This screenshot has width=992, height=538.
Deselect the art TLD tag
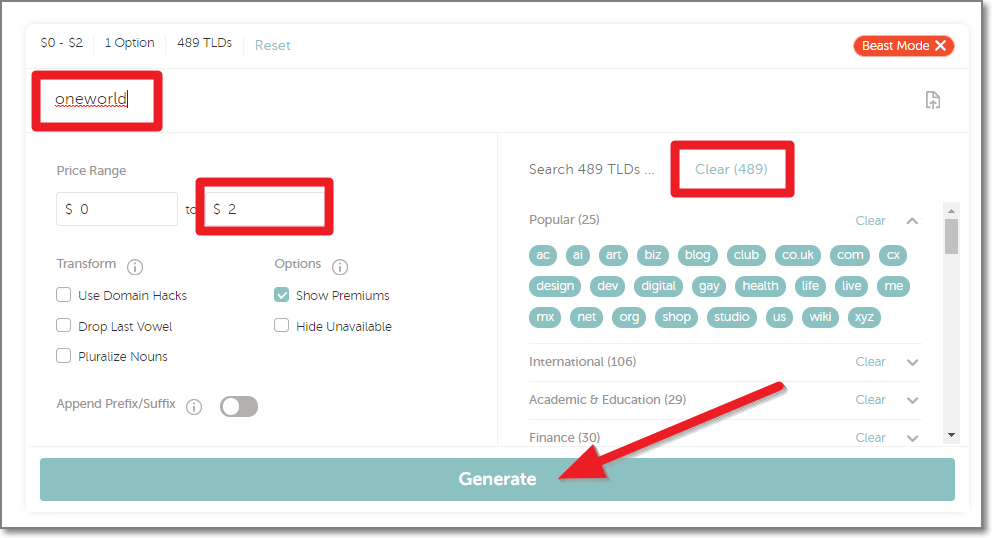[614, 255]
